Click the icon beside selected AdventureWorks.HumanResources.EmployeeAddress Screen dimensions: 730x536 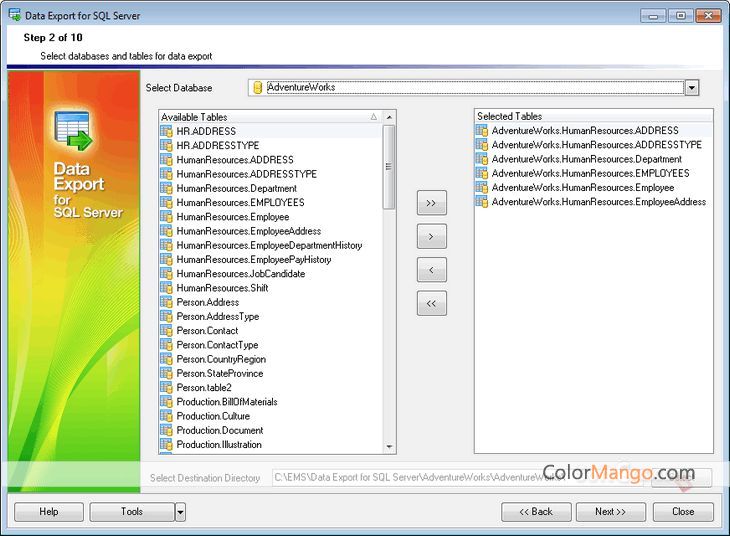(x=482, y=202)
